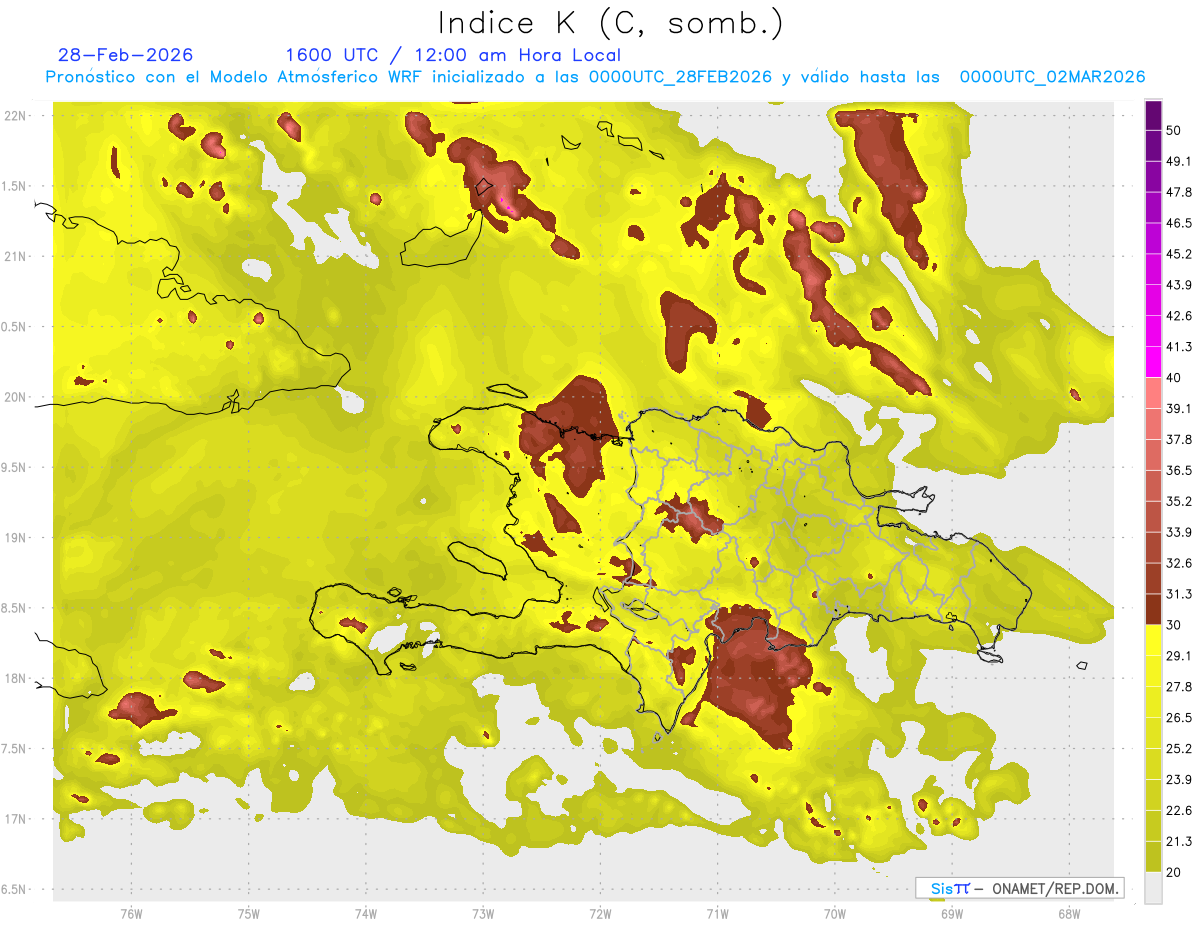Click the map title 'Indice K (C, somb.)'
1200x927 pixels.
point(610,24)
